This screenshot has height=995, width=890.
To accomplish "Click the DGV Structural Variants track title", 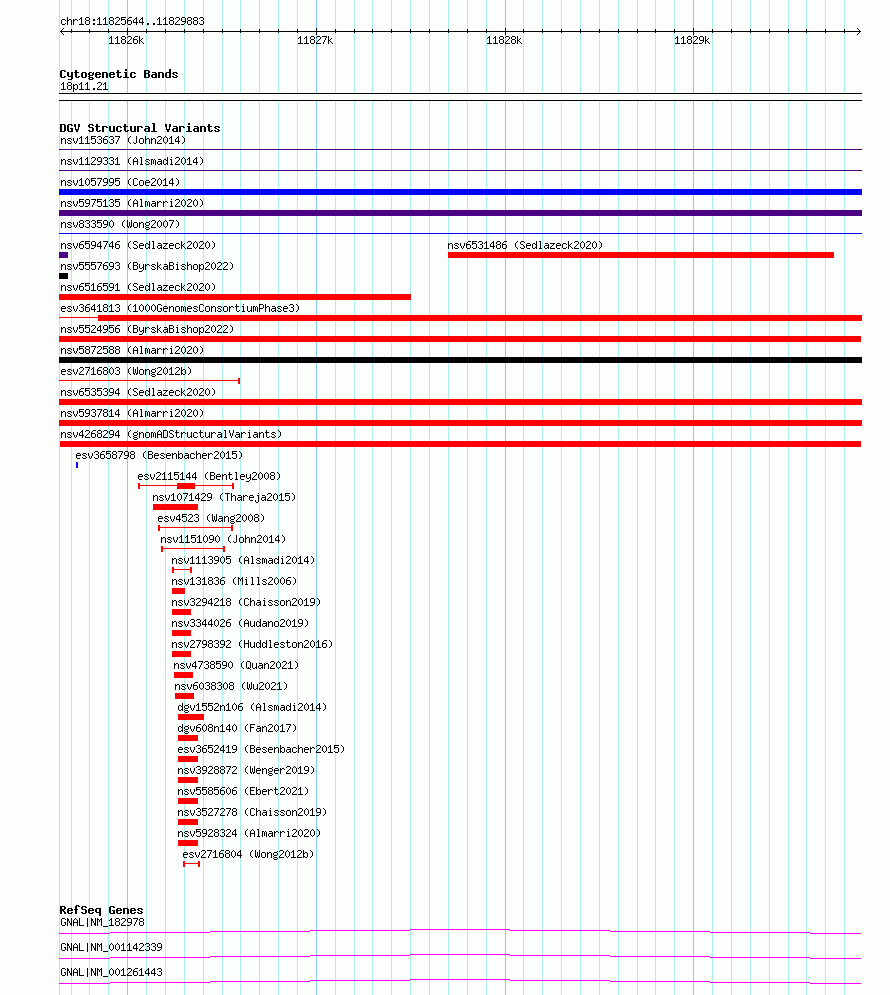I will coord(140,128).
